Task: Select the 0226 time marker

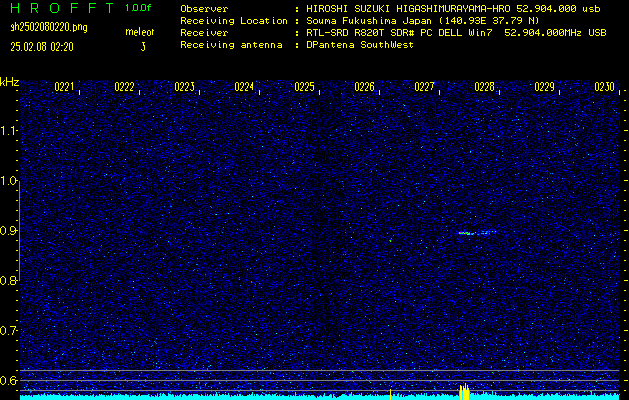Action: click(364, 87)
